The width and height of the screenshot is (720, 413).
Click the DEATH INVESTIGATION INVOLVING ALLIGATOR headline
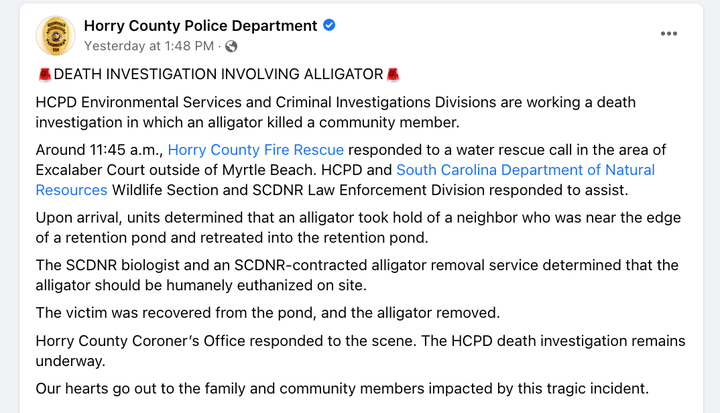219,74
